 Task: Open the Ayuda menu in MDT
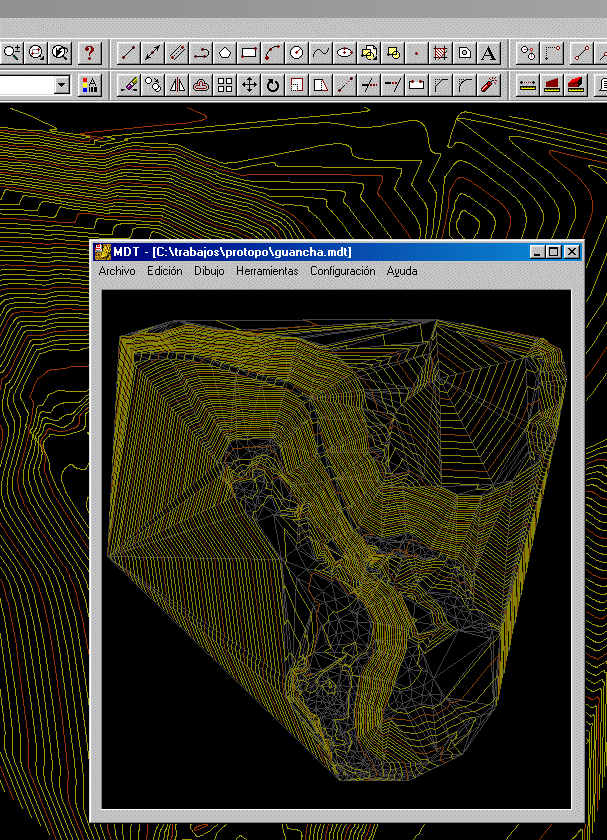(x=402, y=271)
